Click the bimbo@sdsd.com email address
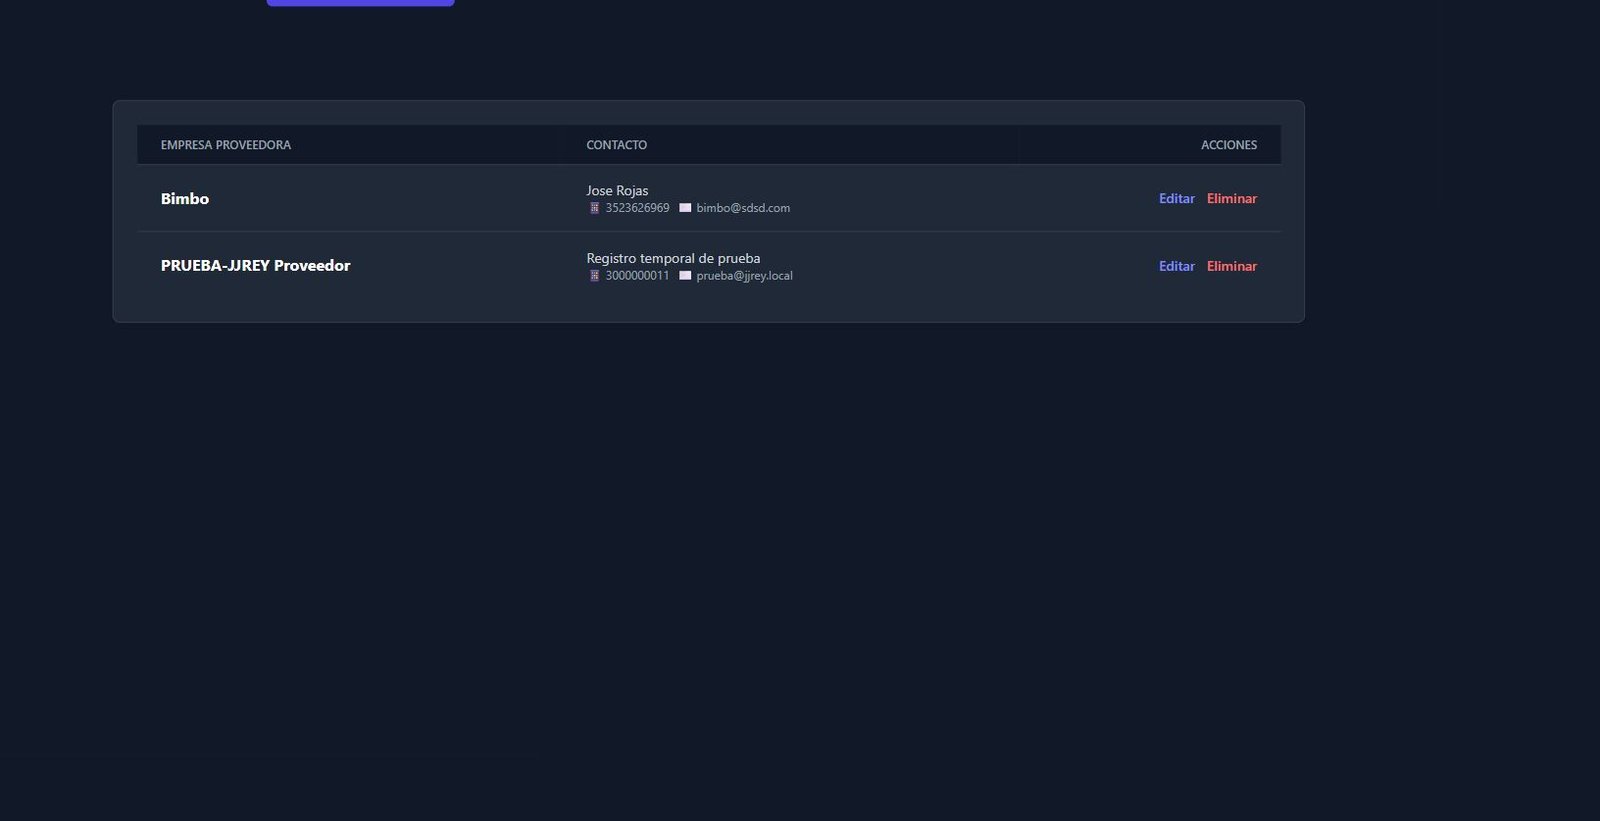This screenshot has height=821, width=1600. click(743, 208)
